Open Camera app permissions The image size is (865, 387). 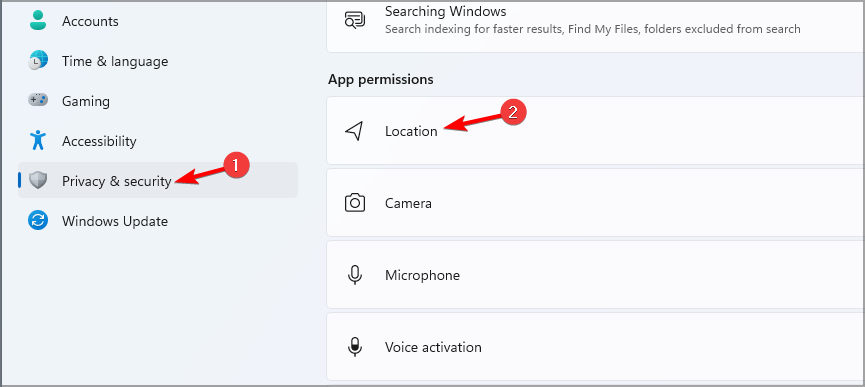[596, 203]
